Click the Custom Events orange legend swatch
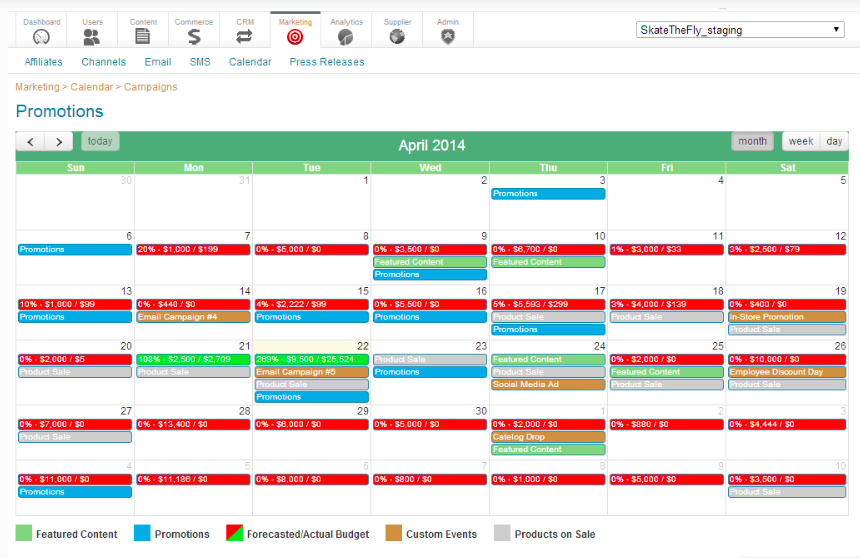Viewport: 860px width, 558px height. (393, 533)
